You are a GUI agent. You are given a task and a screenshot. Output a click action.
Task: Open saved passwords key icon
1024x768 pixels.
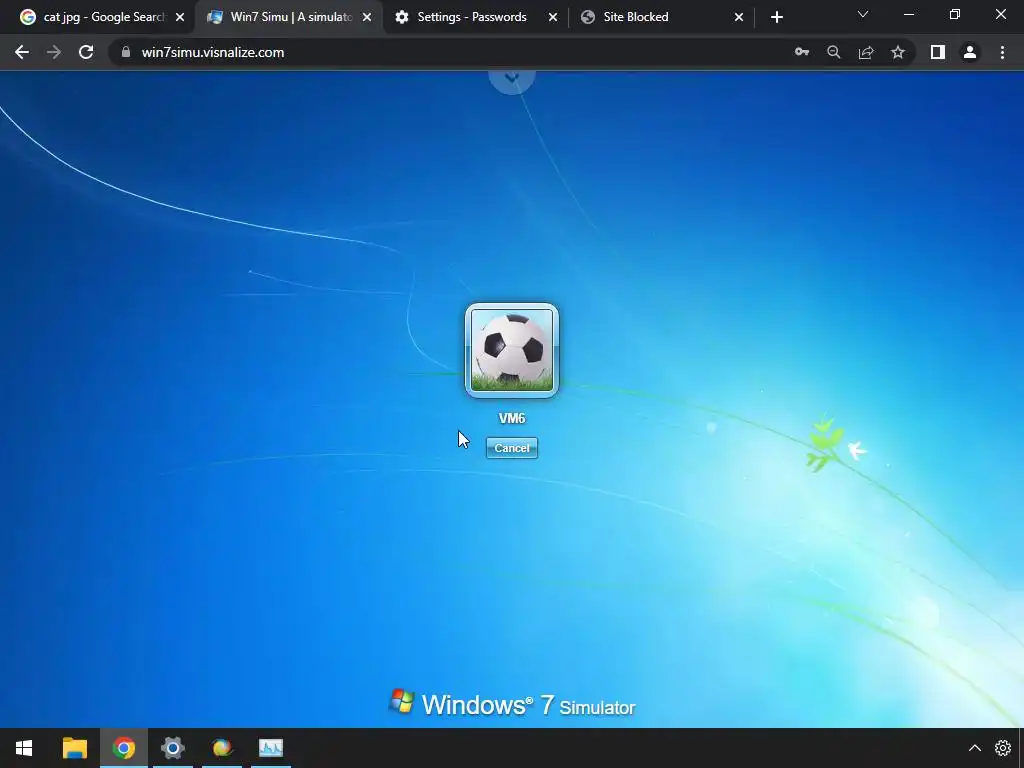point(802,52)
